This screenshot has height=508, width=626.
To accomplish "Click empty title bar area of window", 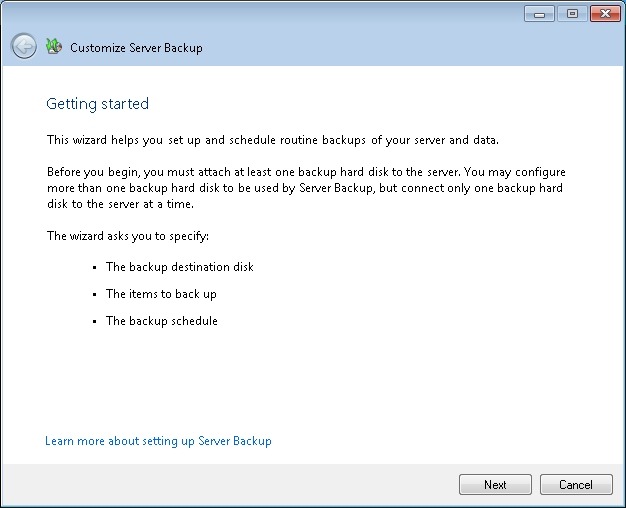I will [300, 14].
